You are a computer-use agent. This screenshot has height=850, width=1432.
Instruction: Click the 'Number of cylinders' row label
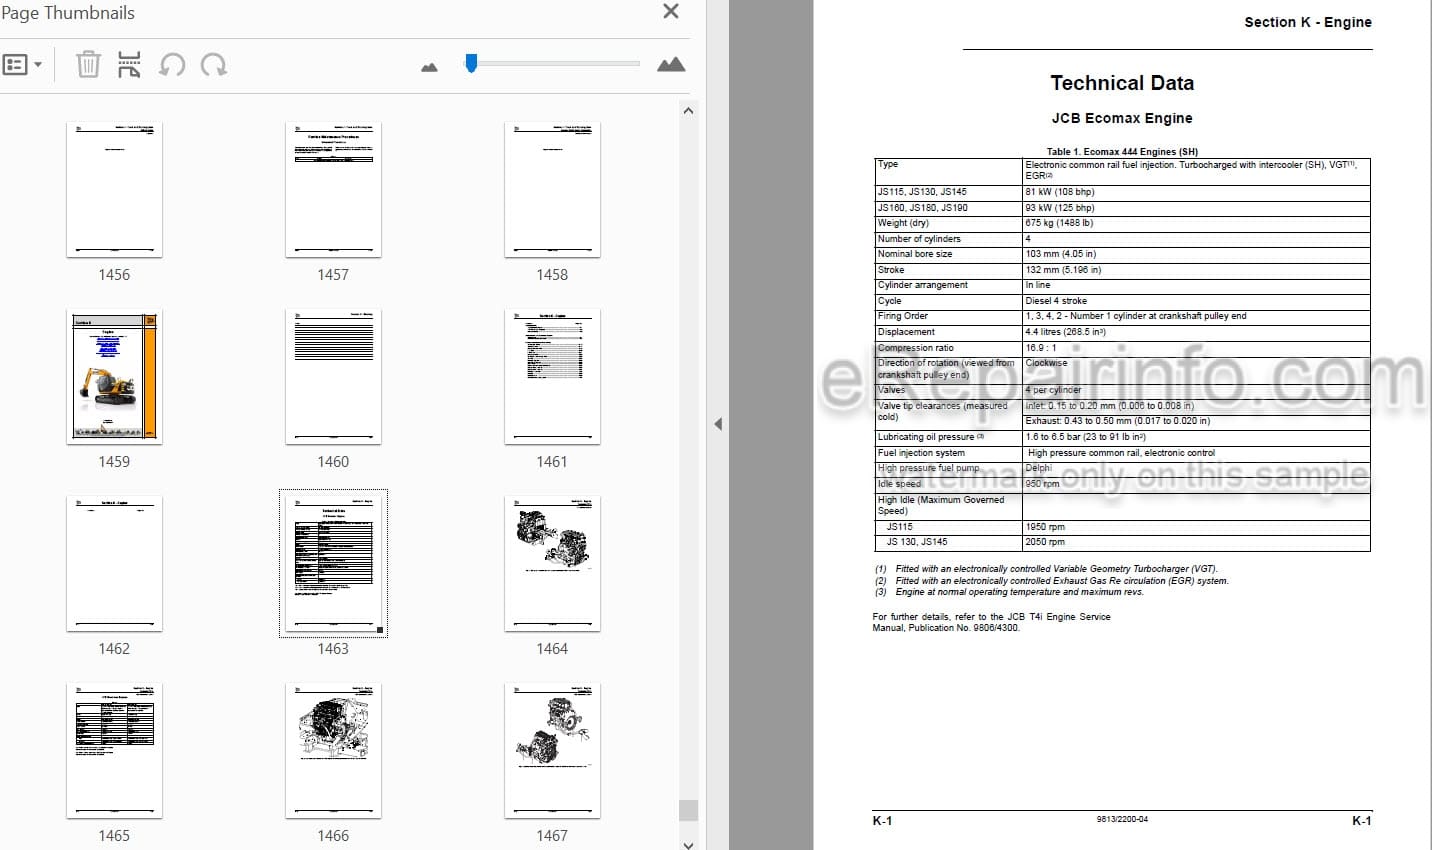pyautogui.click(x=919, y=239)
